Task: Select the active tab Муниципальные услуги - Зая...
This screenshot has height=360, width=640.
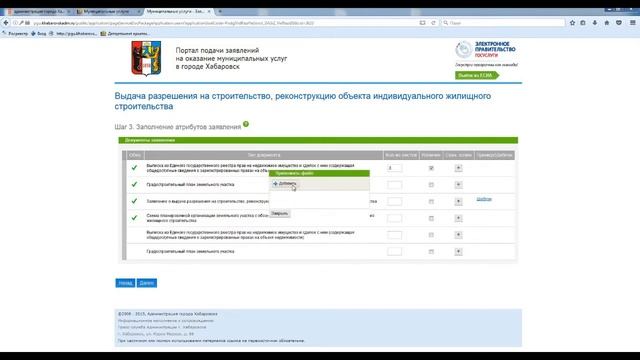Action: [x=178, y=11]
